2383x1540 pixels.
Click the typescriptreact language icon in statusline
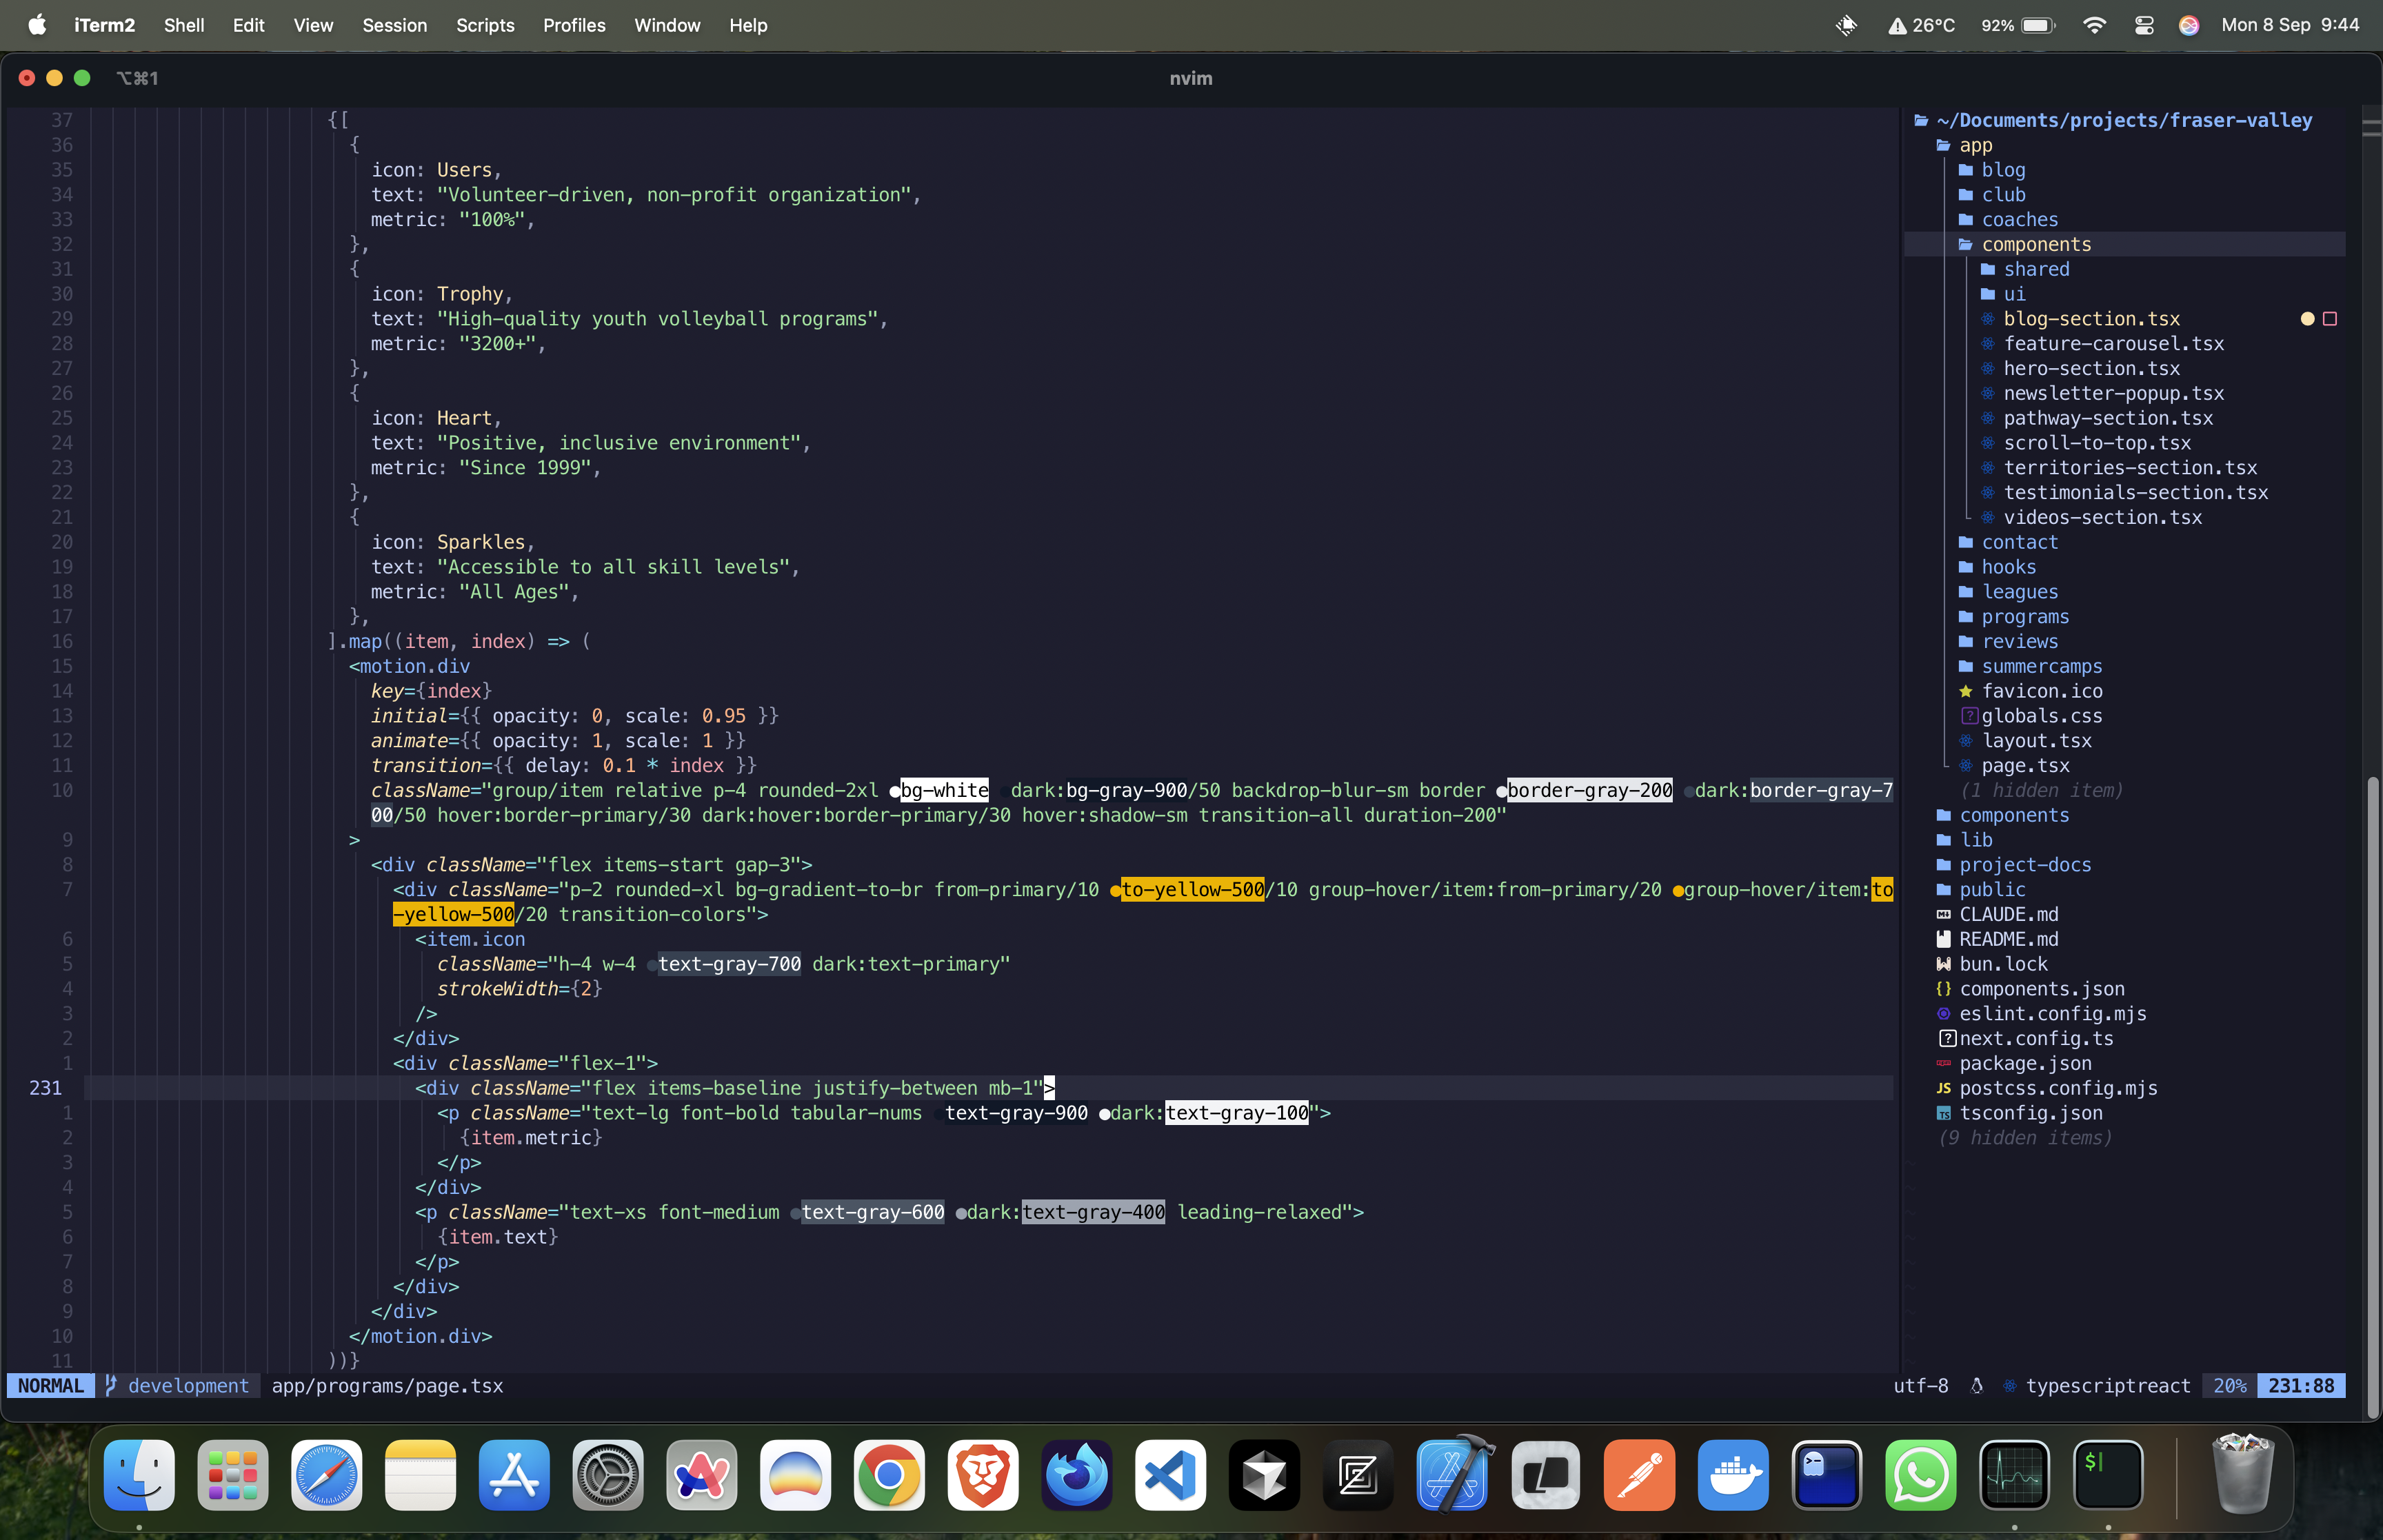point(2009,1386)
